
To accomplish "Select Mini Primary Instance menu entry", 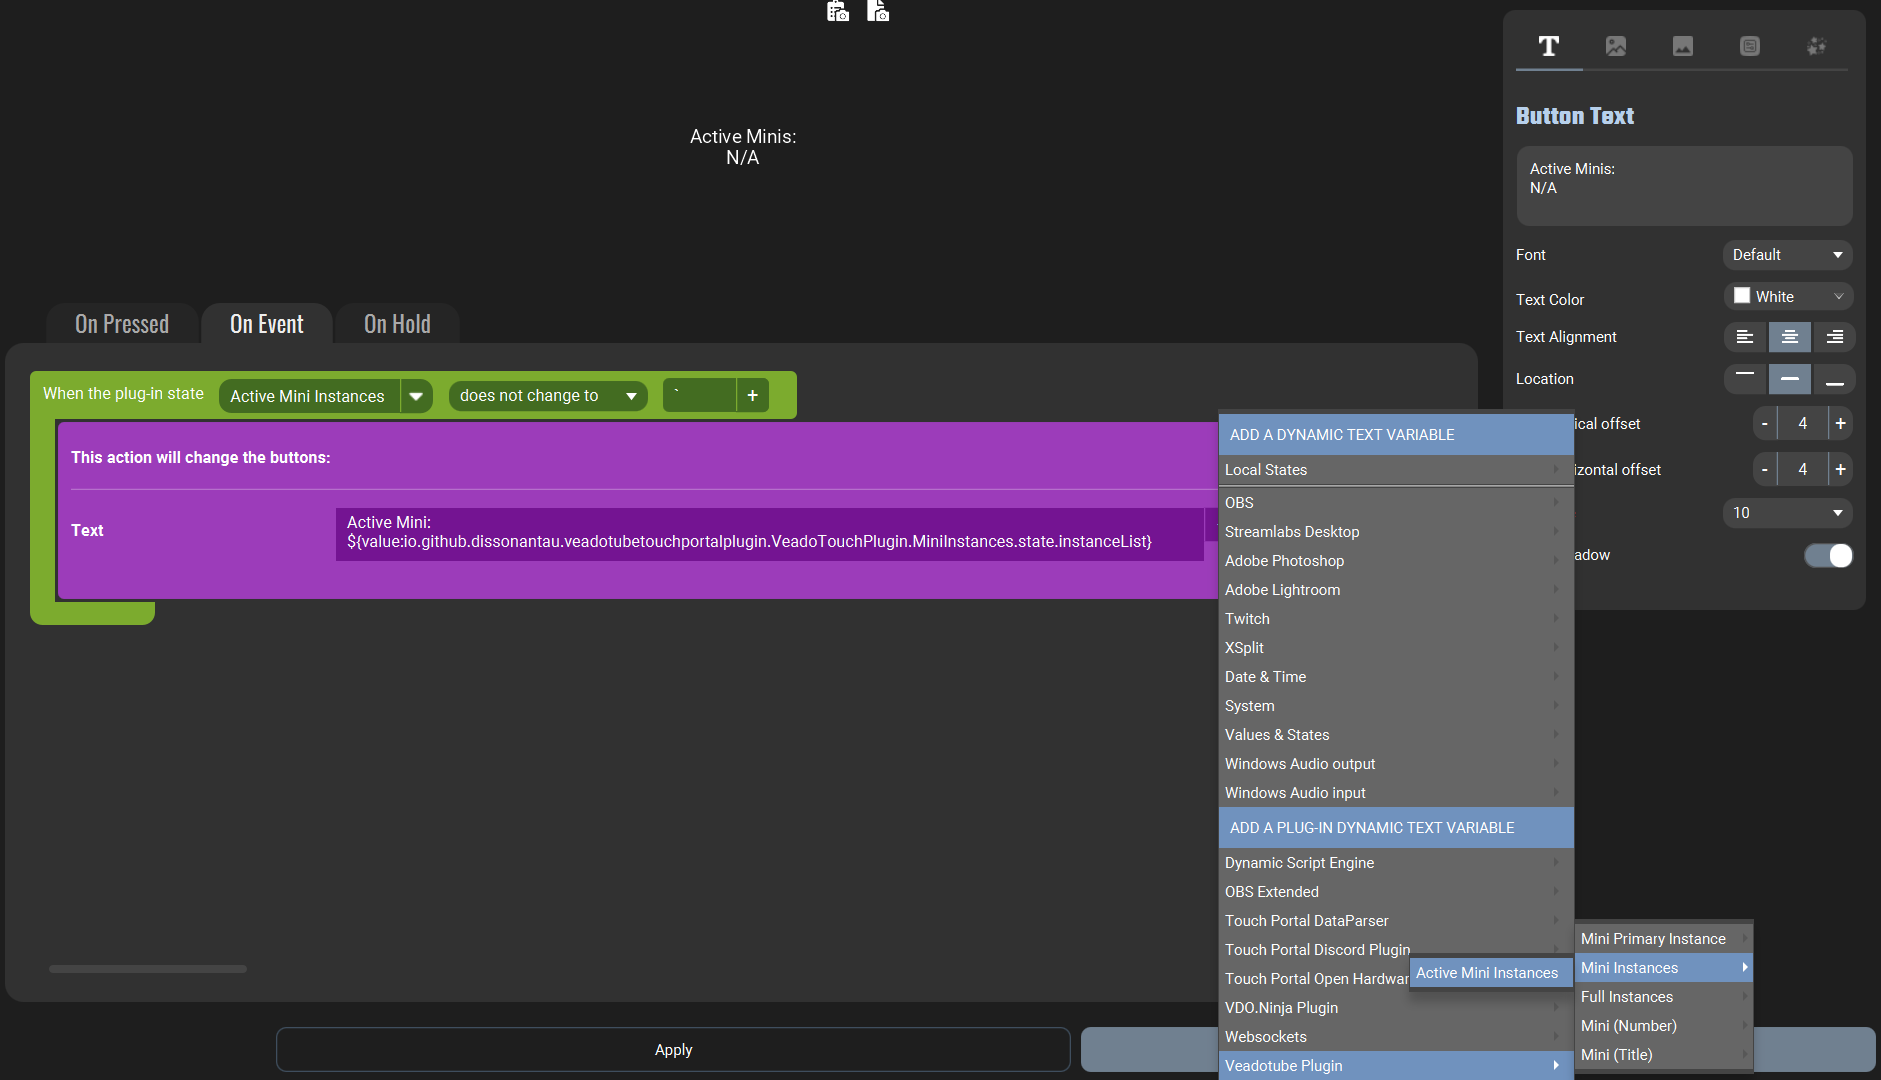I will pos(1664,939).
